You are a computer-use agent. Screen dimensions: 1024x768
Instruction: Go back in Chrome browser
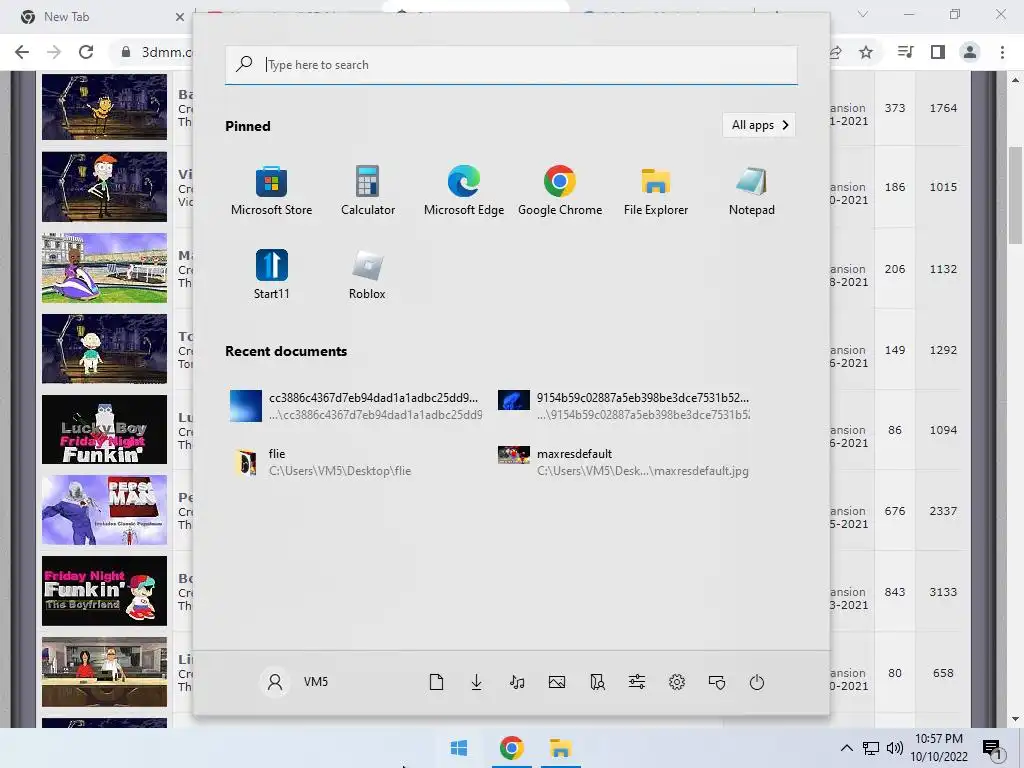click(22, 52)
